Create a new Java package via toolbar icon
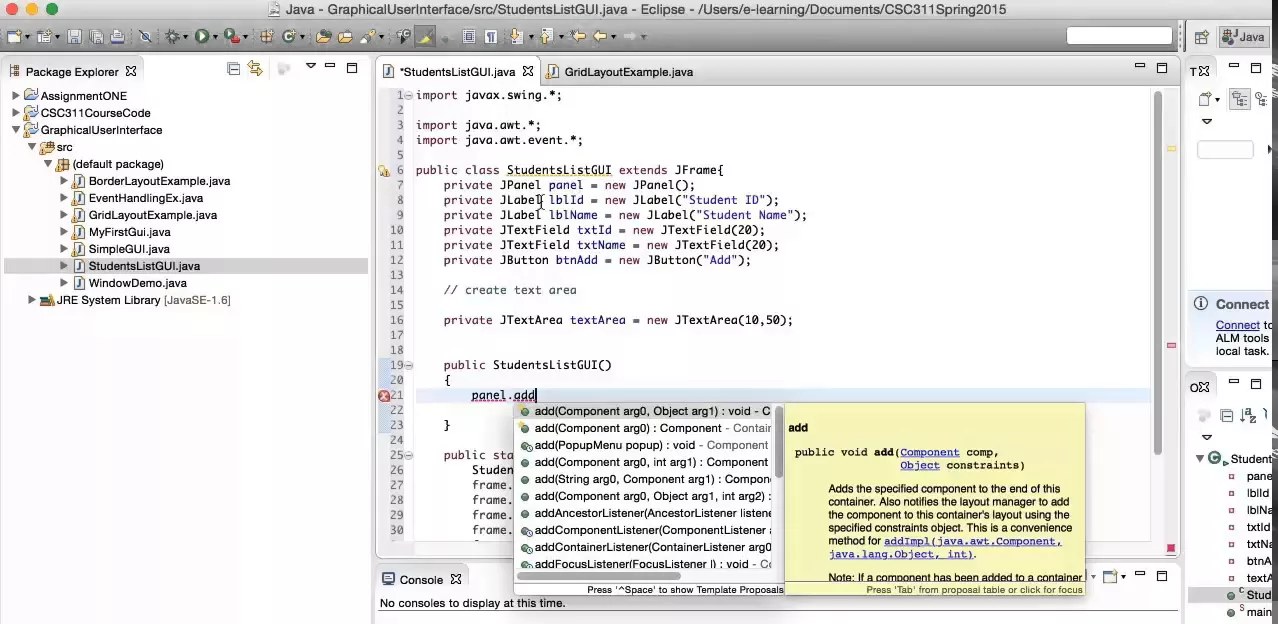Image resolution: width=1278 pixels, height=624 pixels. click(x=266, y=37)
